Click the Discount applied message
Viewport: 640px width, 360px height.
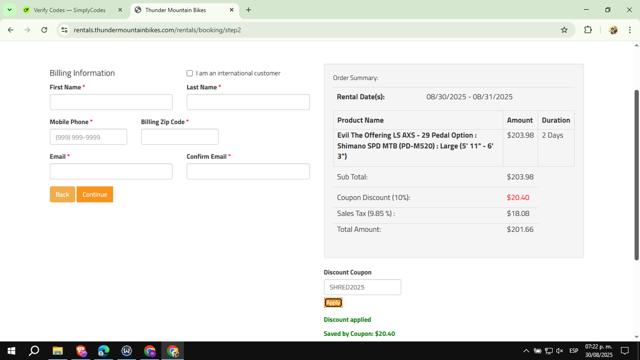(x=347, y=320)
